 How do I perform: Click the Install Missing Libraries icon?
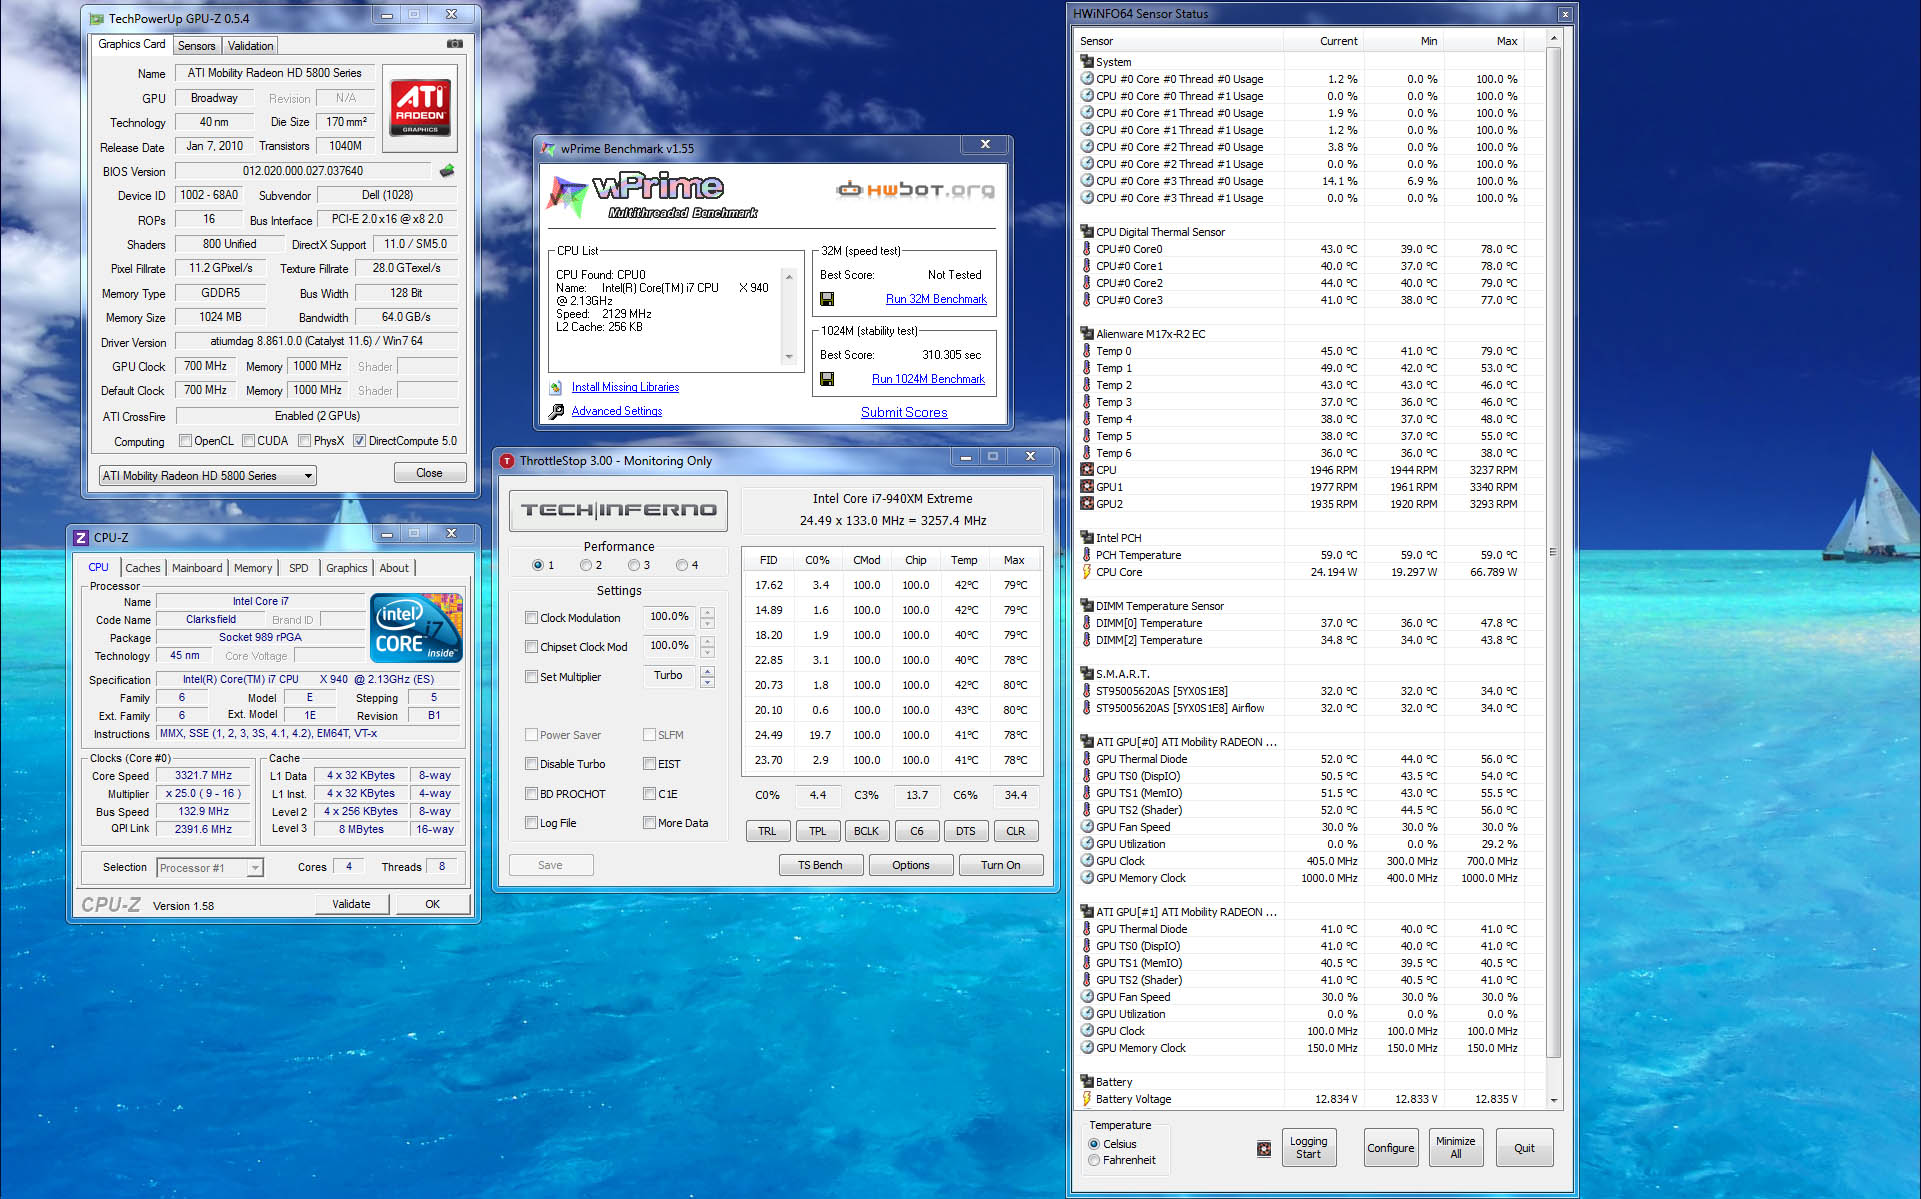[x=556, y=387]
